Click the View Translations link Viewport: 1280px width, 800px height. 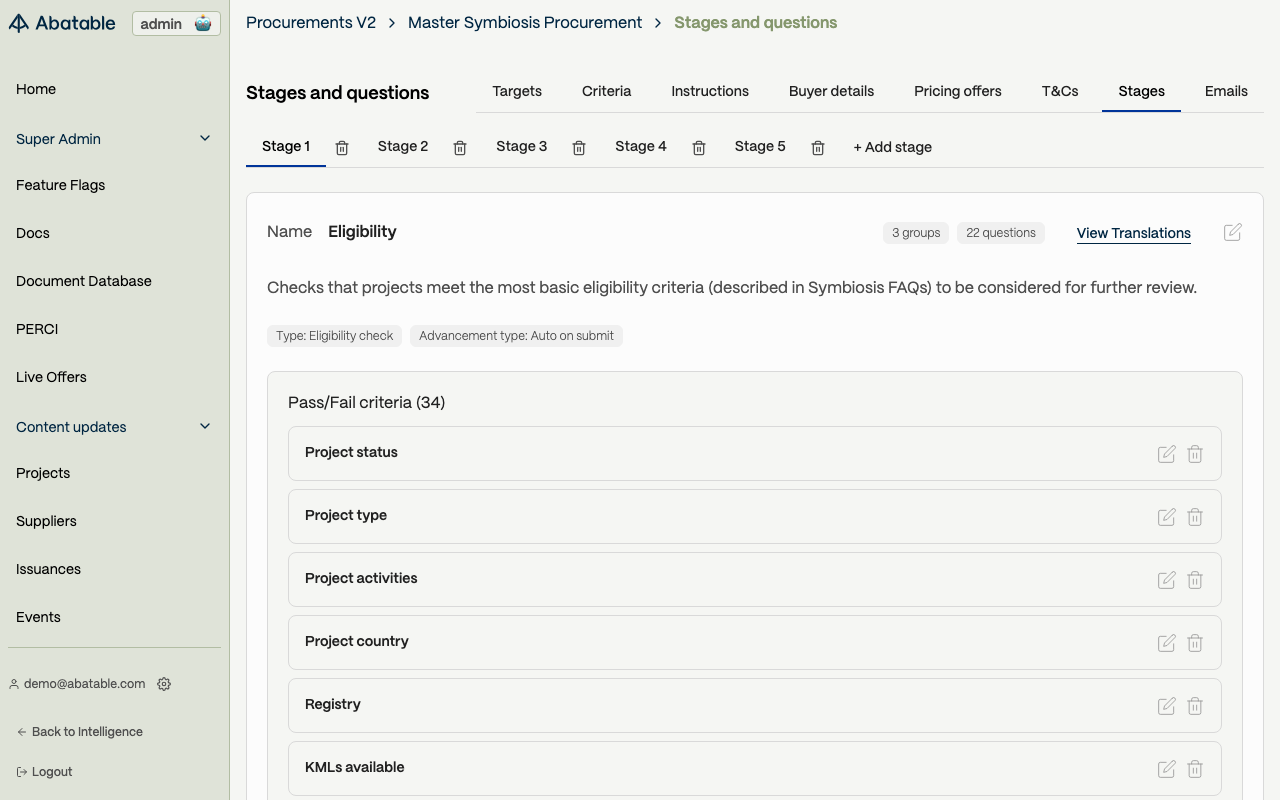tap(1133, 233)
